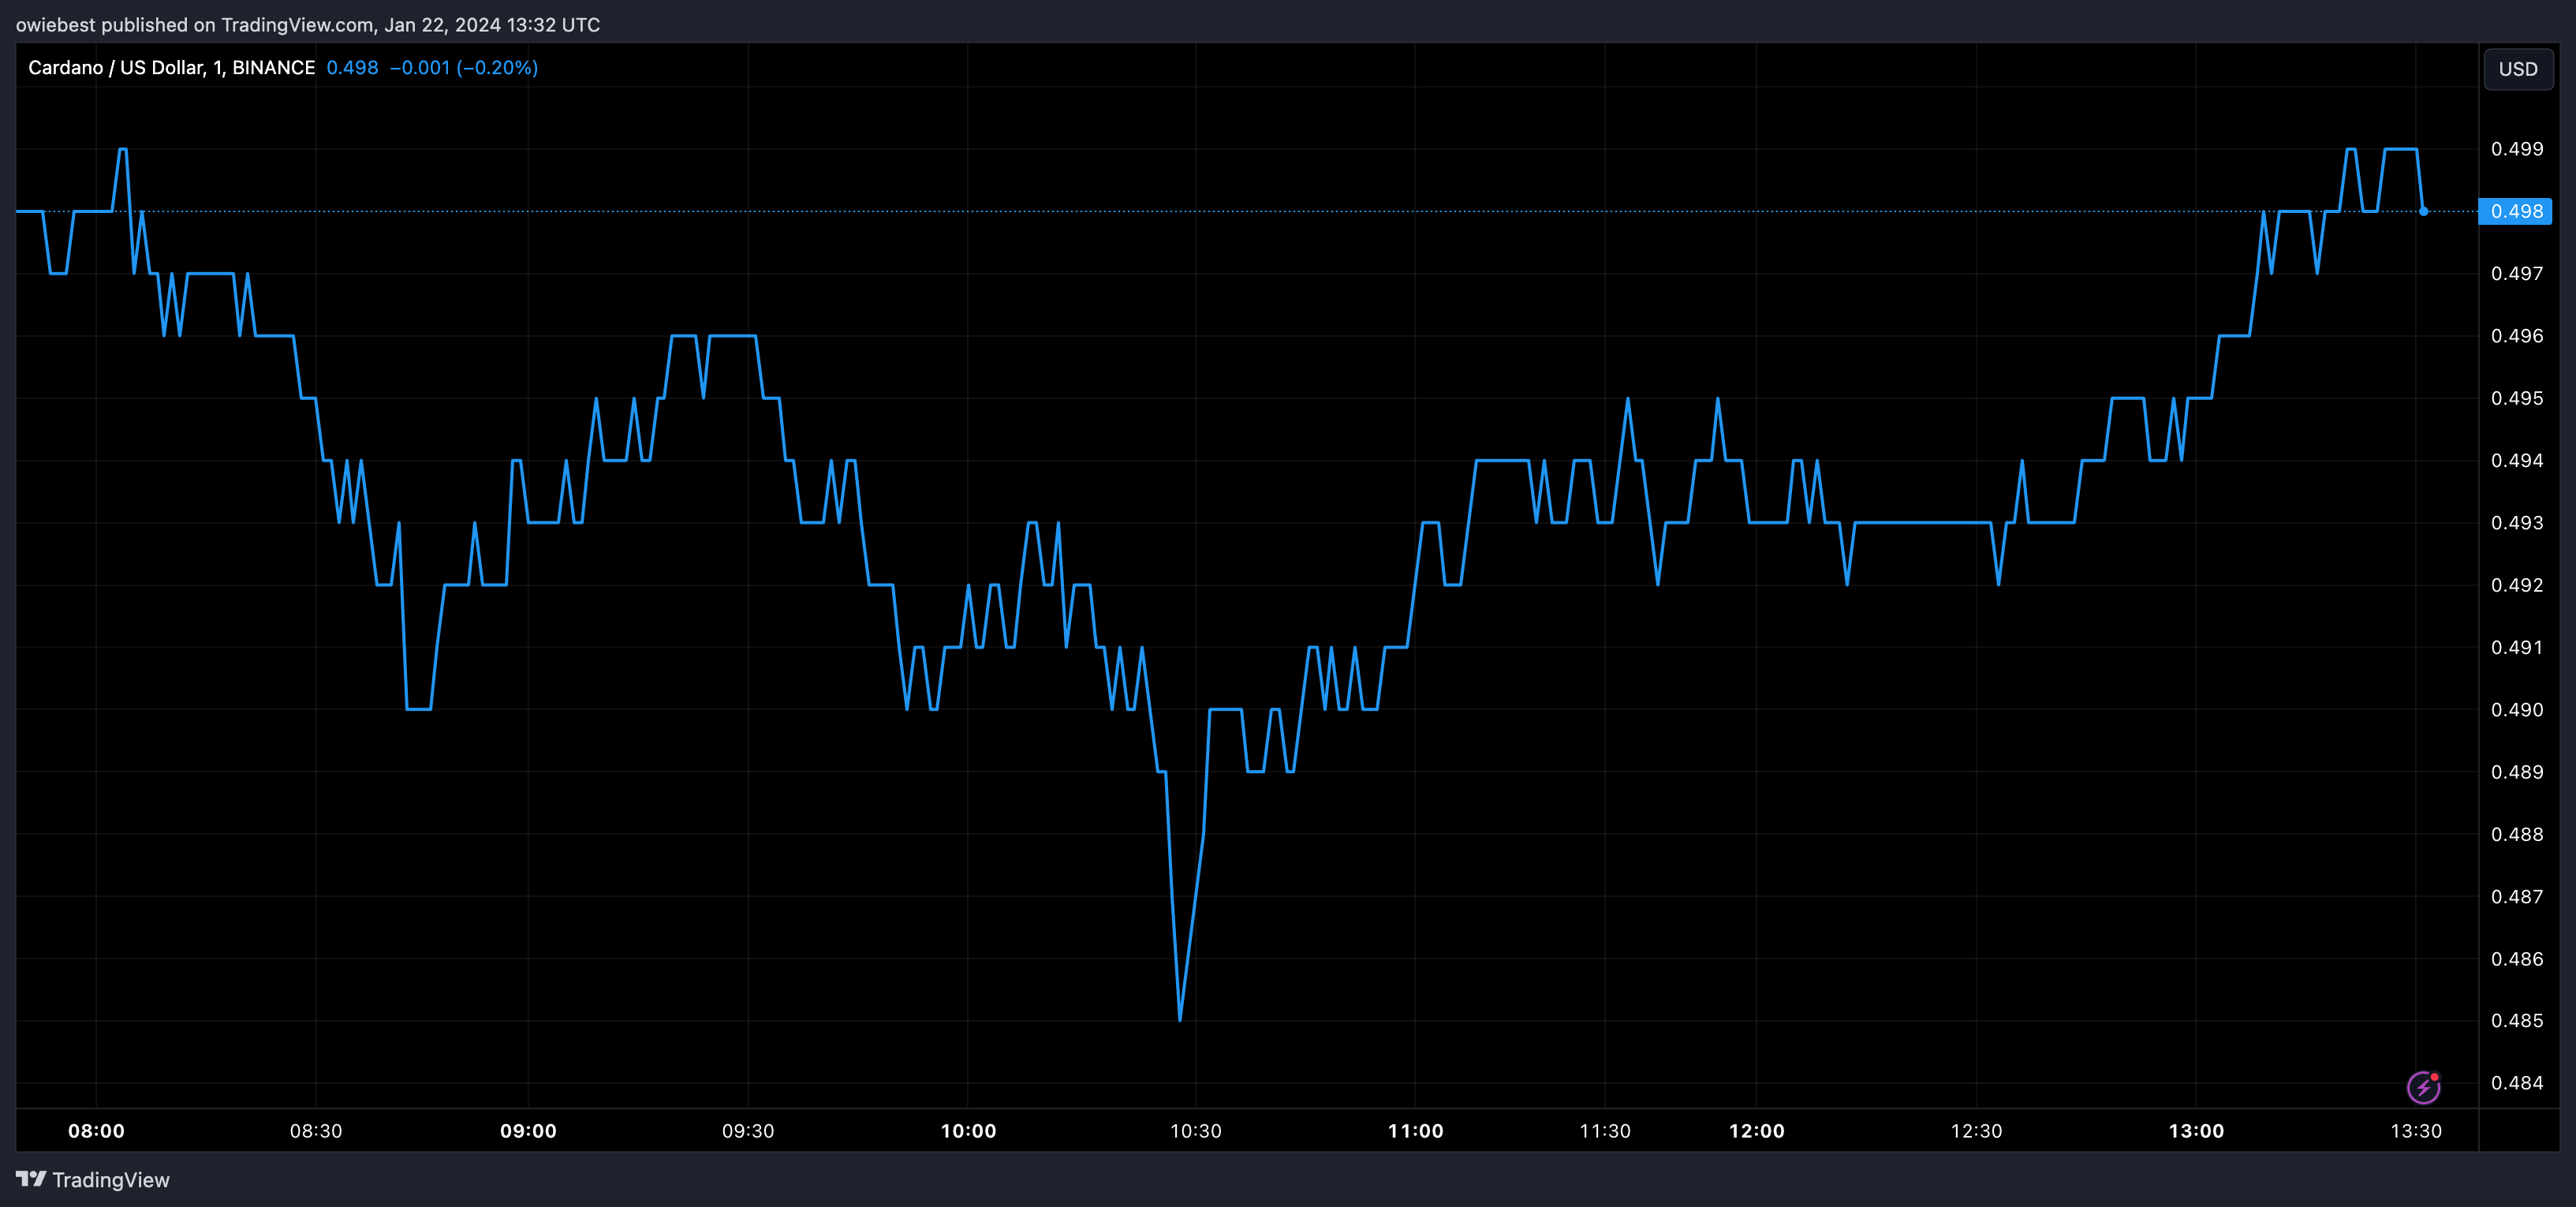Click the TradingView logo at the bottom
This screenshot has width=2576, height=1207.
click(x=93, y=1180)
